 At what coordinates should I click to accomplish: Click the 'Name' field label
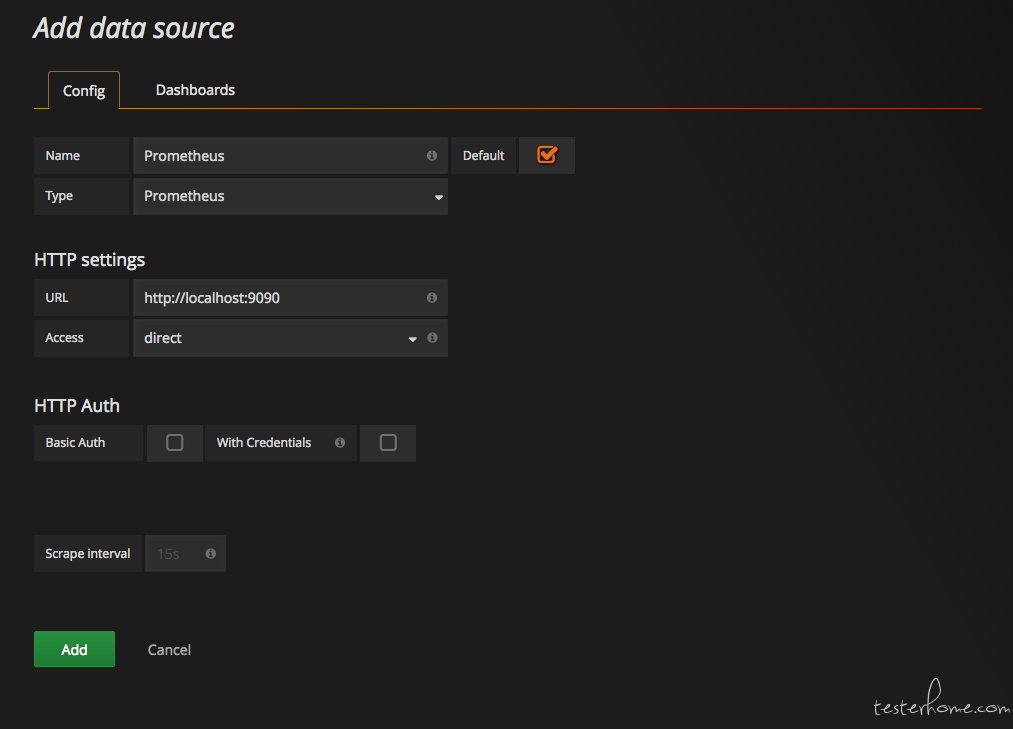click(63, 156)
